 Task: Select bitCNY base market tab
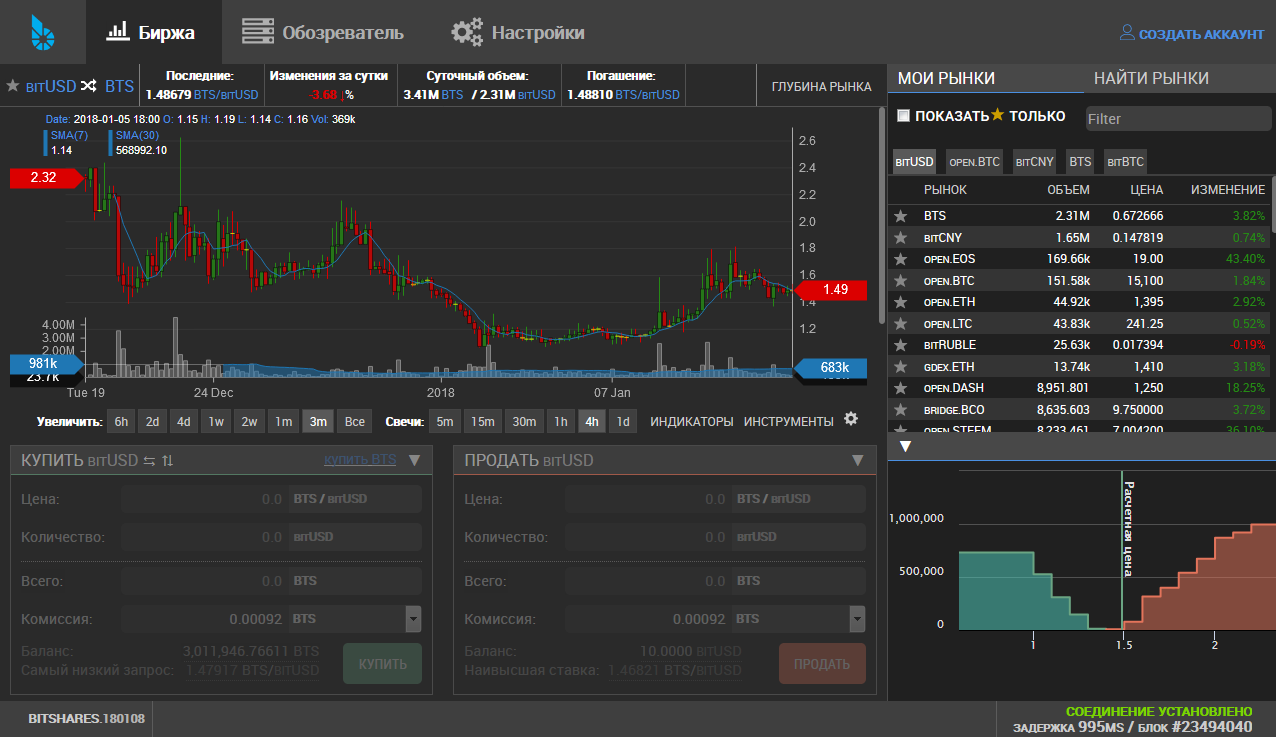[1034, 161]
